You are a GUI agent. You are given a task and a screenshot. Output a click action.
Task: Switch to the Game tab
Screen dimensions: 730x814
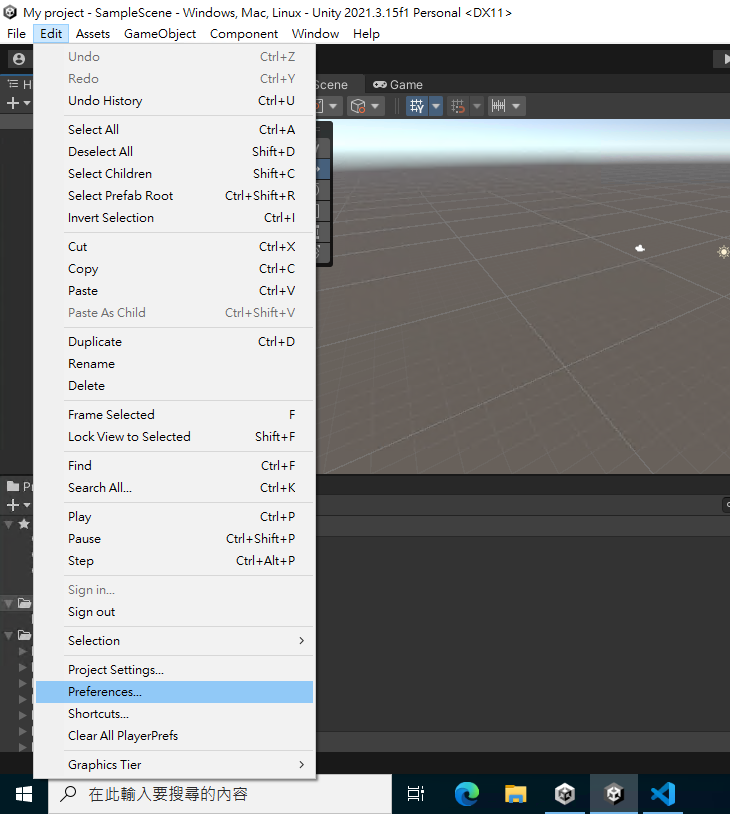click(x=398, y=85)
